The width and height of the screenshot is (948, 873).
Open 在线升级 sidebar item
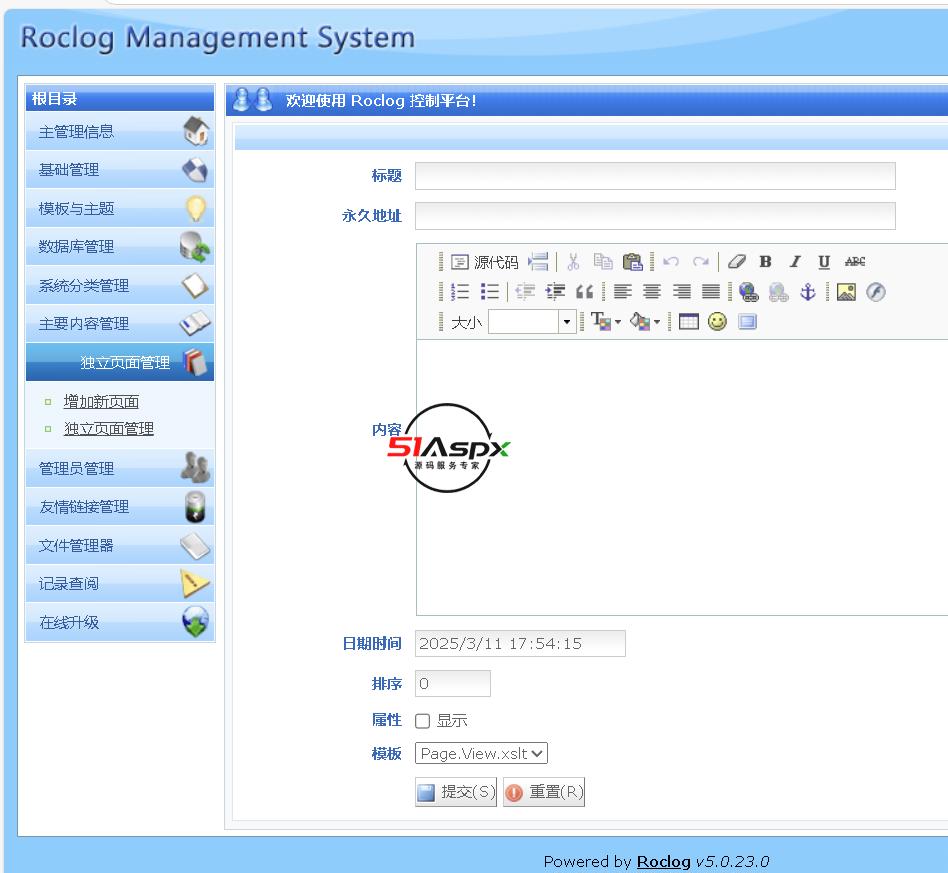click(x=120, y=622)
